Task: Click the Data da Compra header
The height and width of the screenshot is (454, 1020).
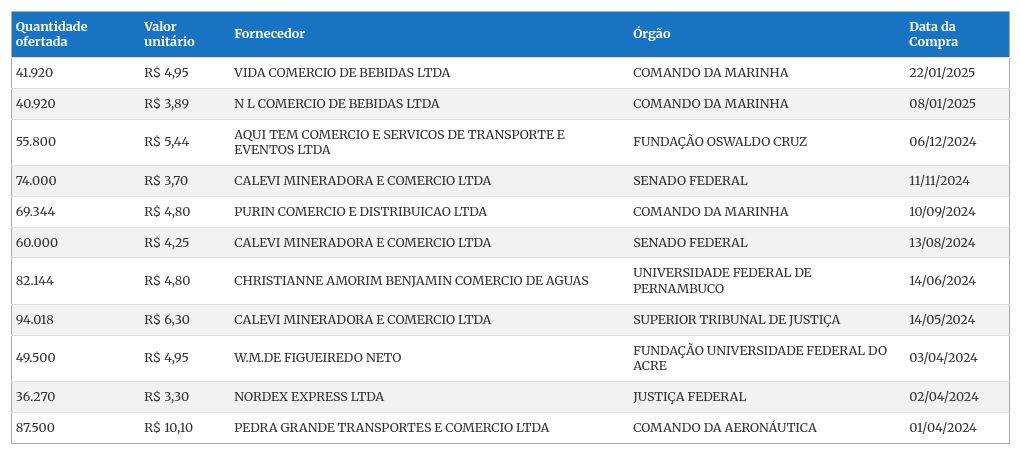Action: point(933,34)
